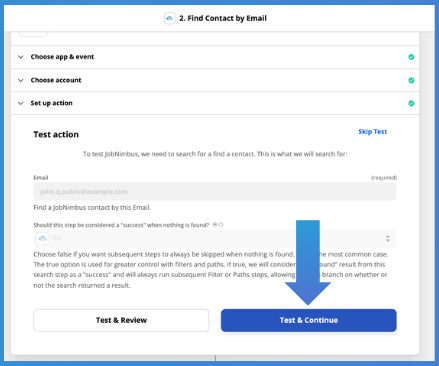Expand the Choose account chevron
439x366 pixels.
click(21, 80)
